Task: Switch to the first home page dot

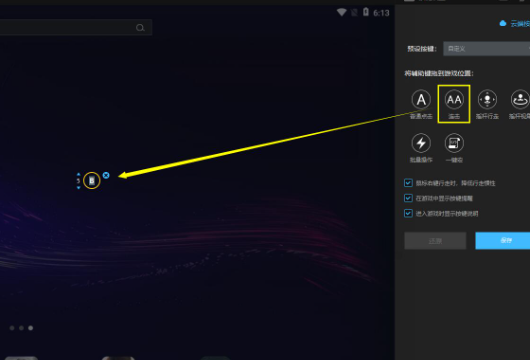Action: pos(12,328)
